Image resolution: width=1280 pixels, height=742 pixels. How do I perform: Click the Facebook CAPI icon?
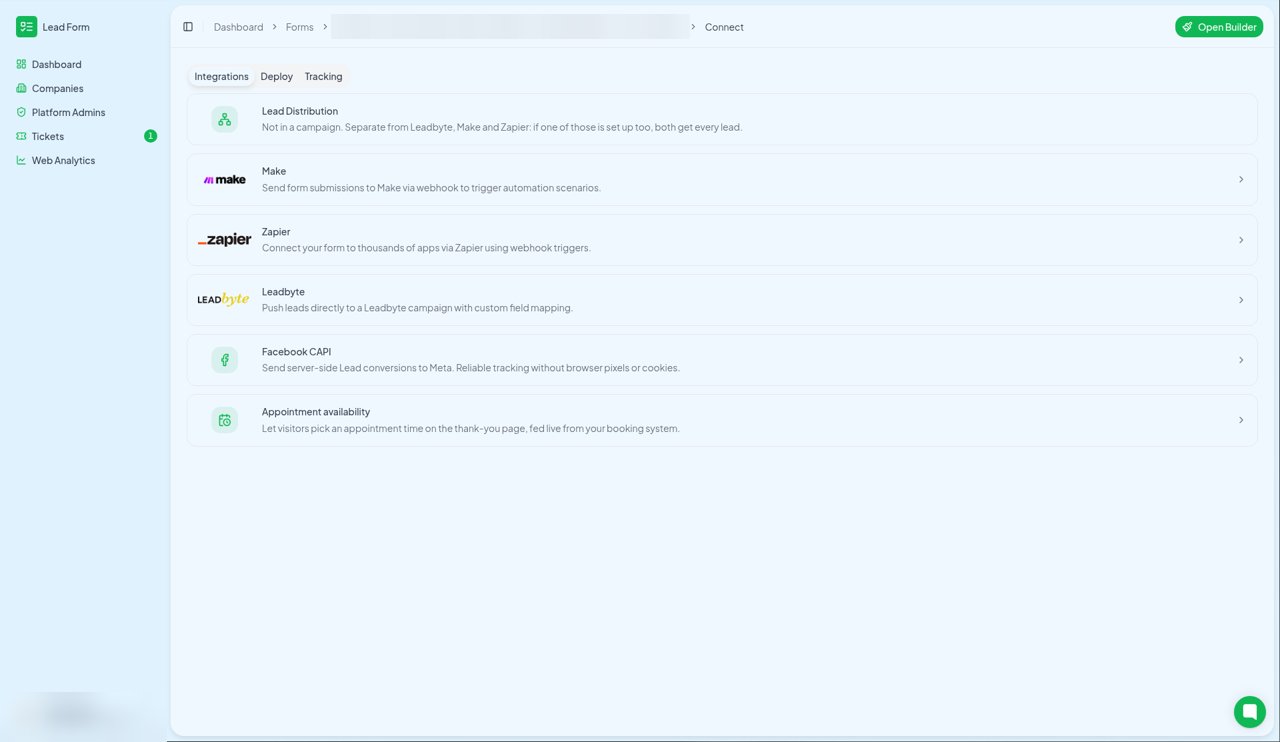pos(224,360)
